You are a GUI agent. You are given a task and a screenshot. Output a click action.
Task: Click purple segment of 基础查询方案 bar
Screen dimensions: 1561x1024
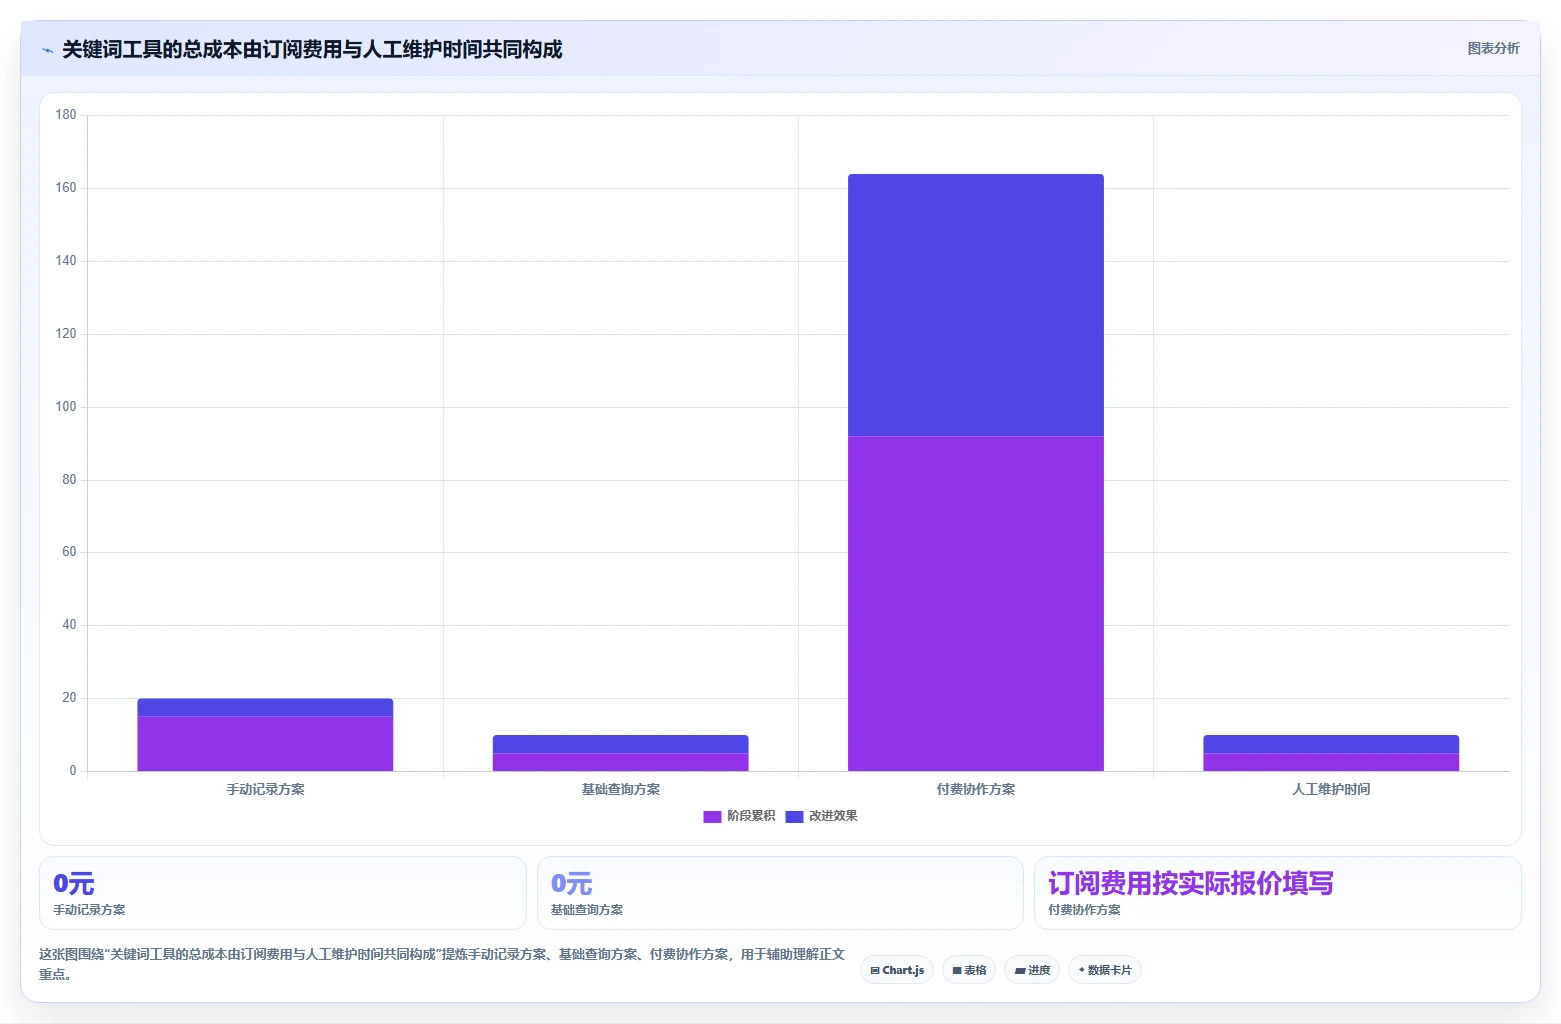point(620,762)
